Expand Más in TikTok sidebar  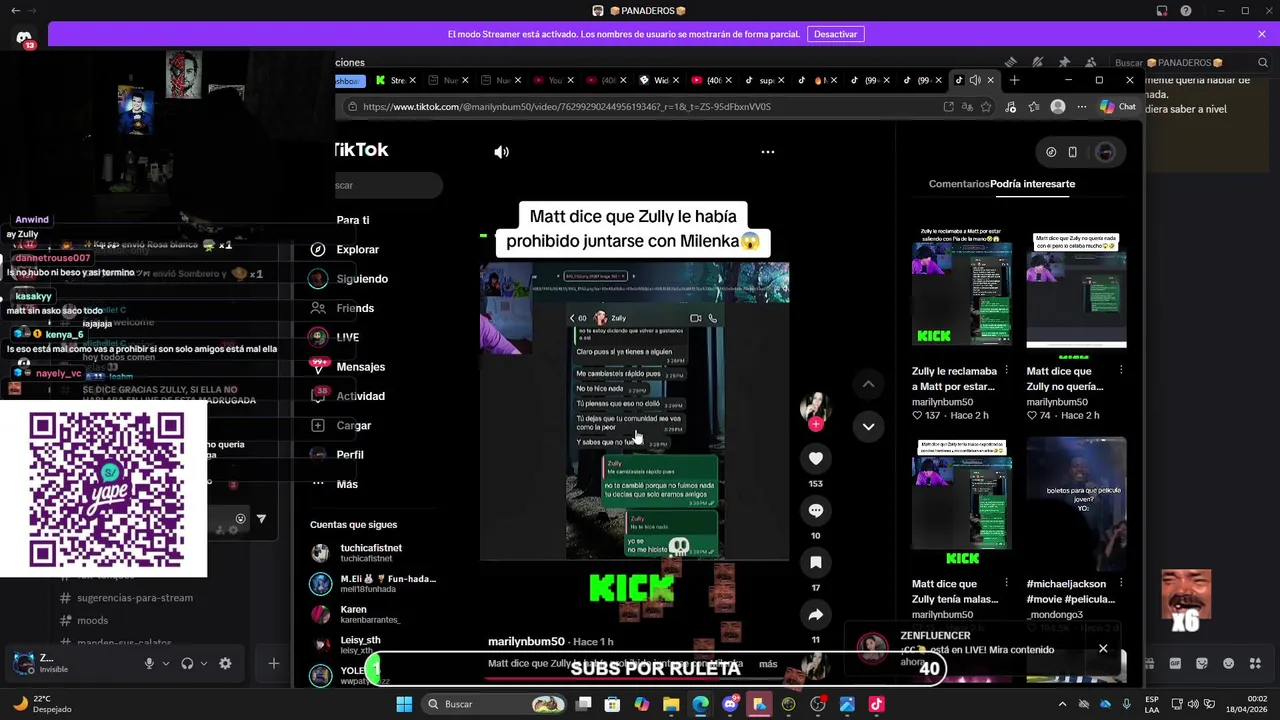[334, 484]
